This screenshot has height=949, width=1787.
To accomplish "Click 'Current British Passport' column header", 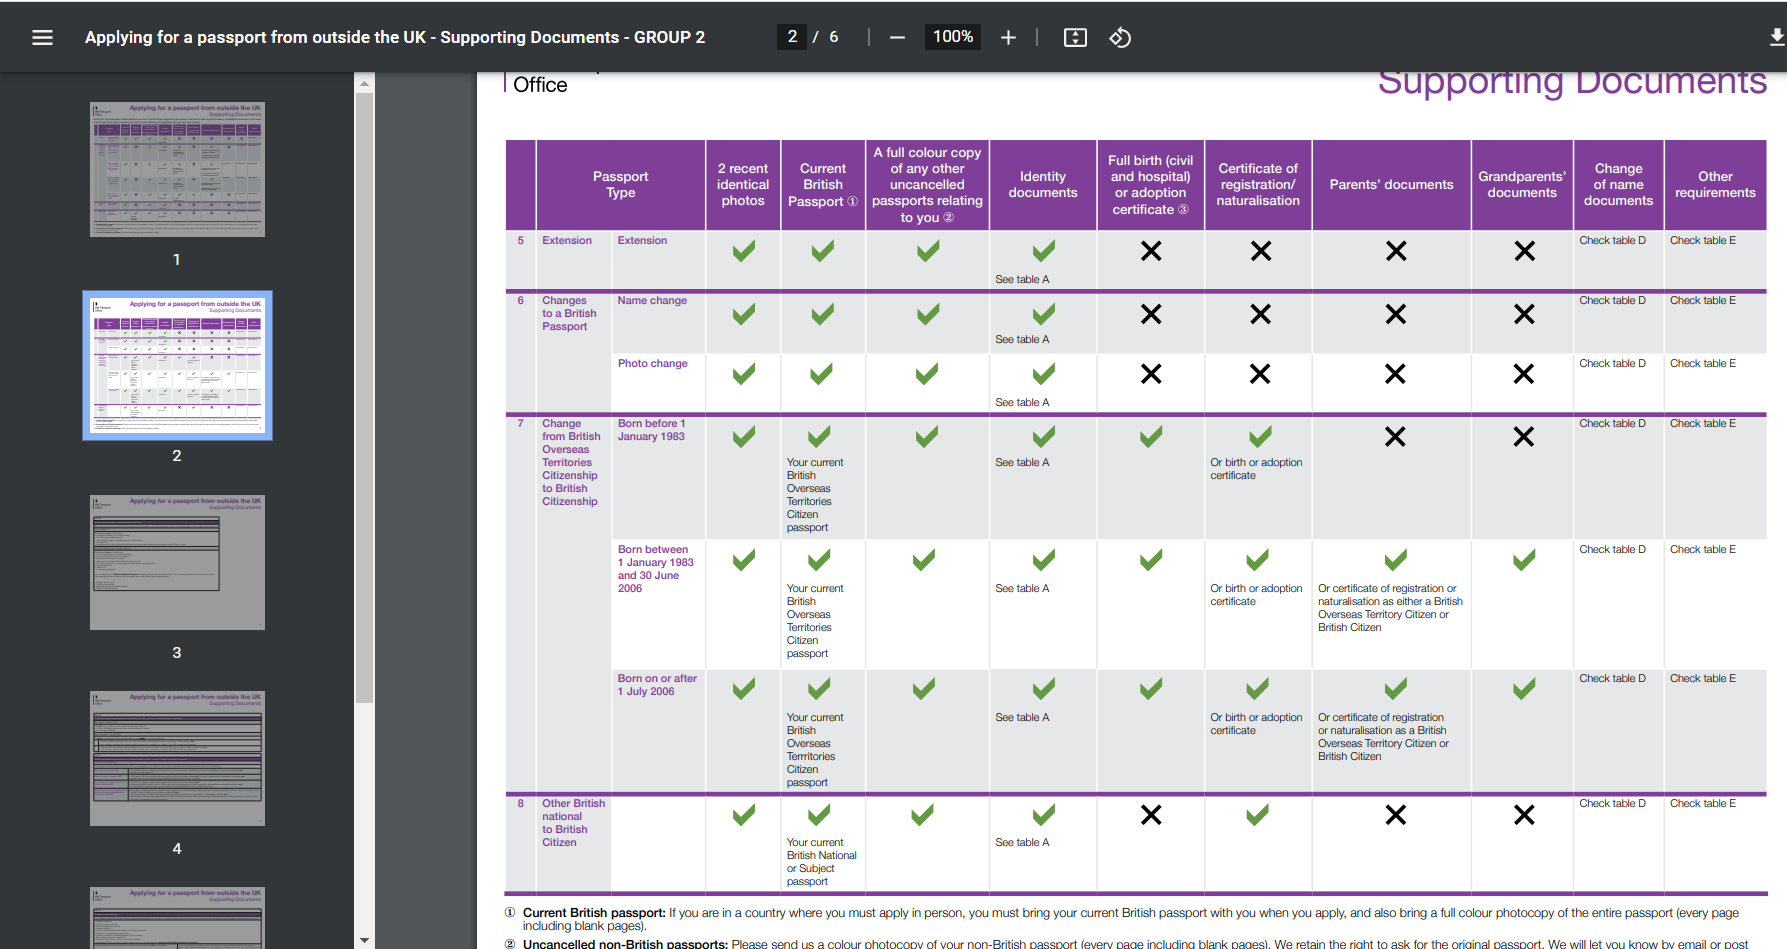I will pyautogui.click(x=823, y=184).
